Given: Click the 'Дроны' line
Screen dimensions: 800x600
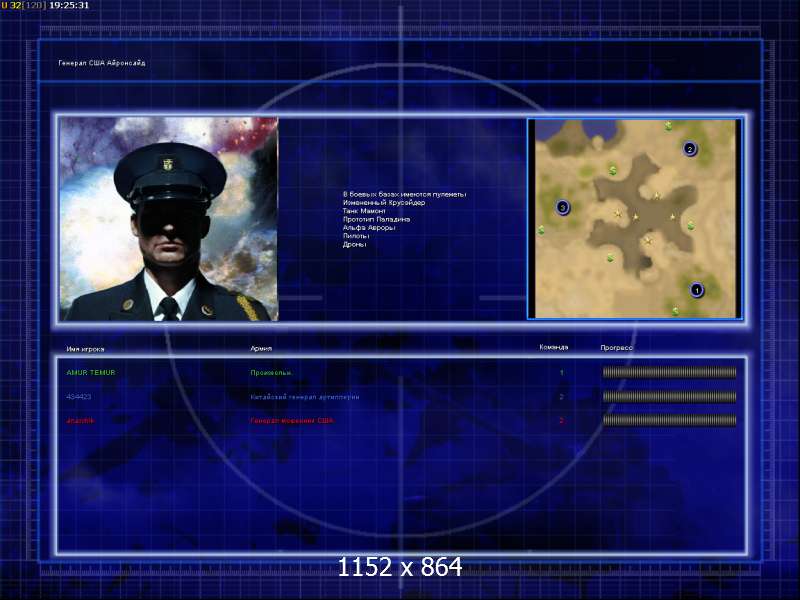Looking at the screenshot, I should click(355, 244).
